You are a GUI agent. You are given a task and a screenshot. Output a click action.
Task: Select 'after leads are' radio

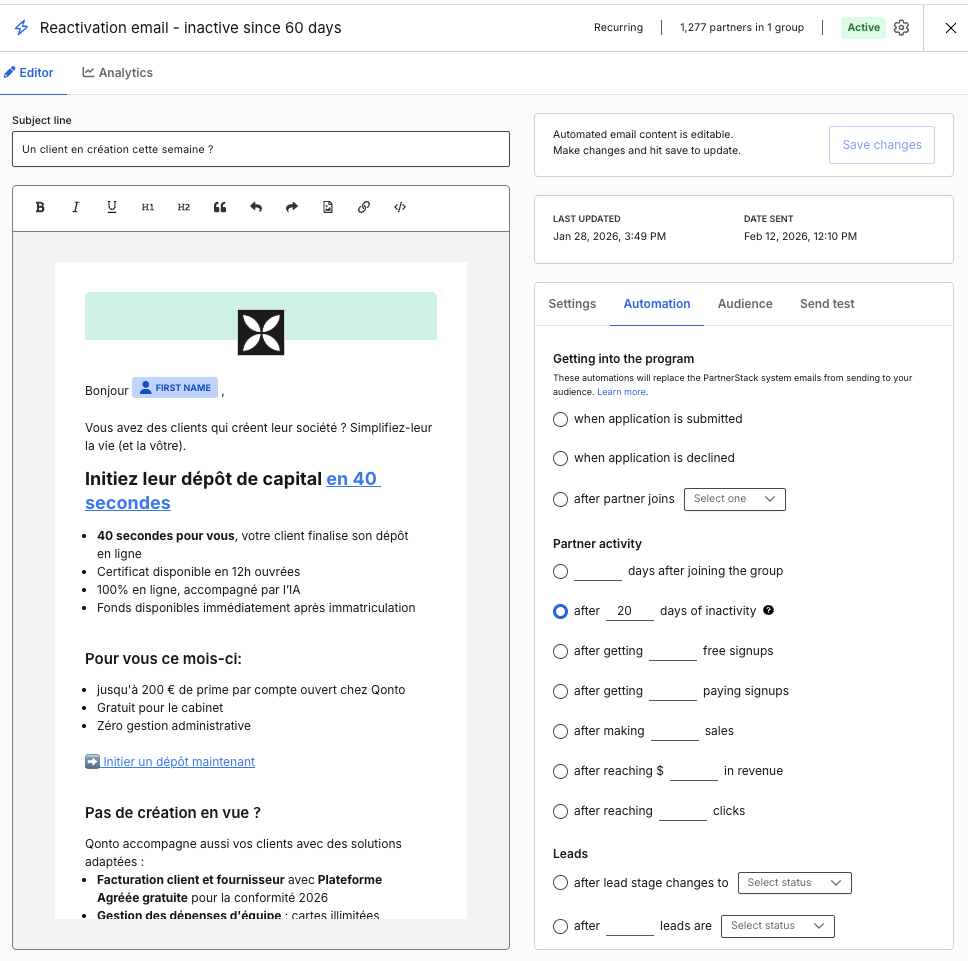coord(561,926)
